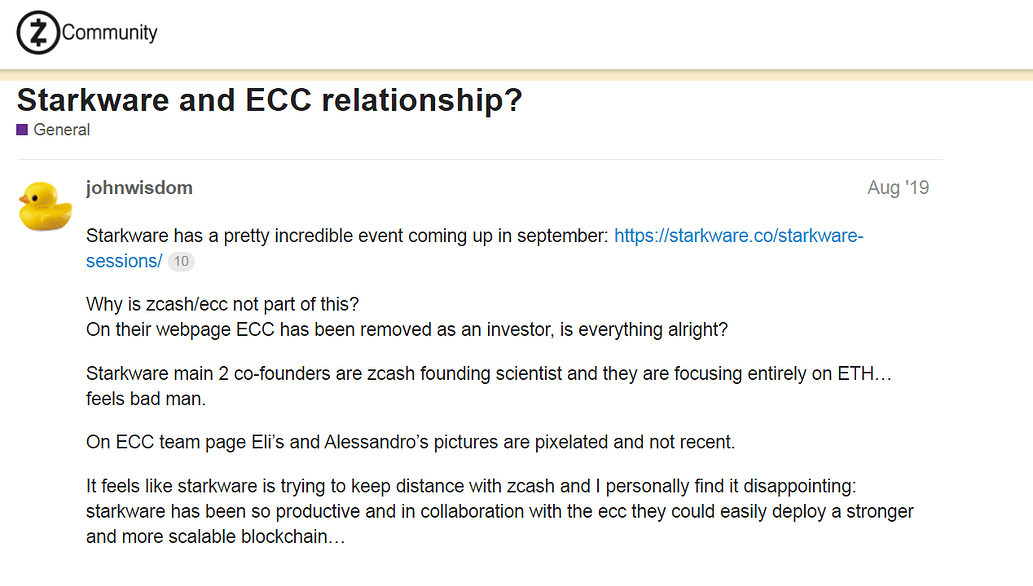The image size is (1033, 586).
Task: Click the sentence about Starkware main 2 co-founders
Action: pos(480,374)
